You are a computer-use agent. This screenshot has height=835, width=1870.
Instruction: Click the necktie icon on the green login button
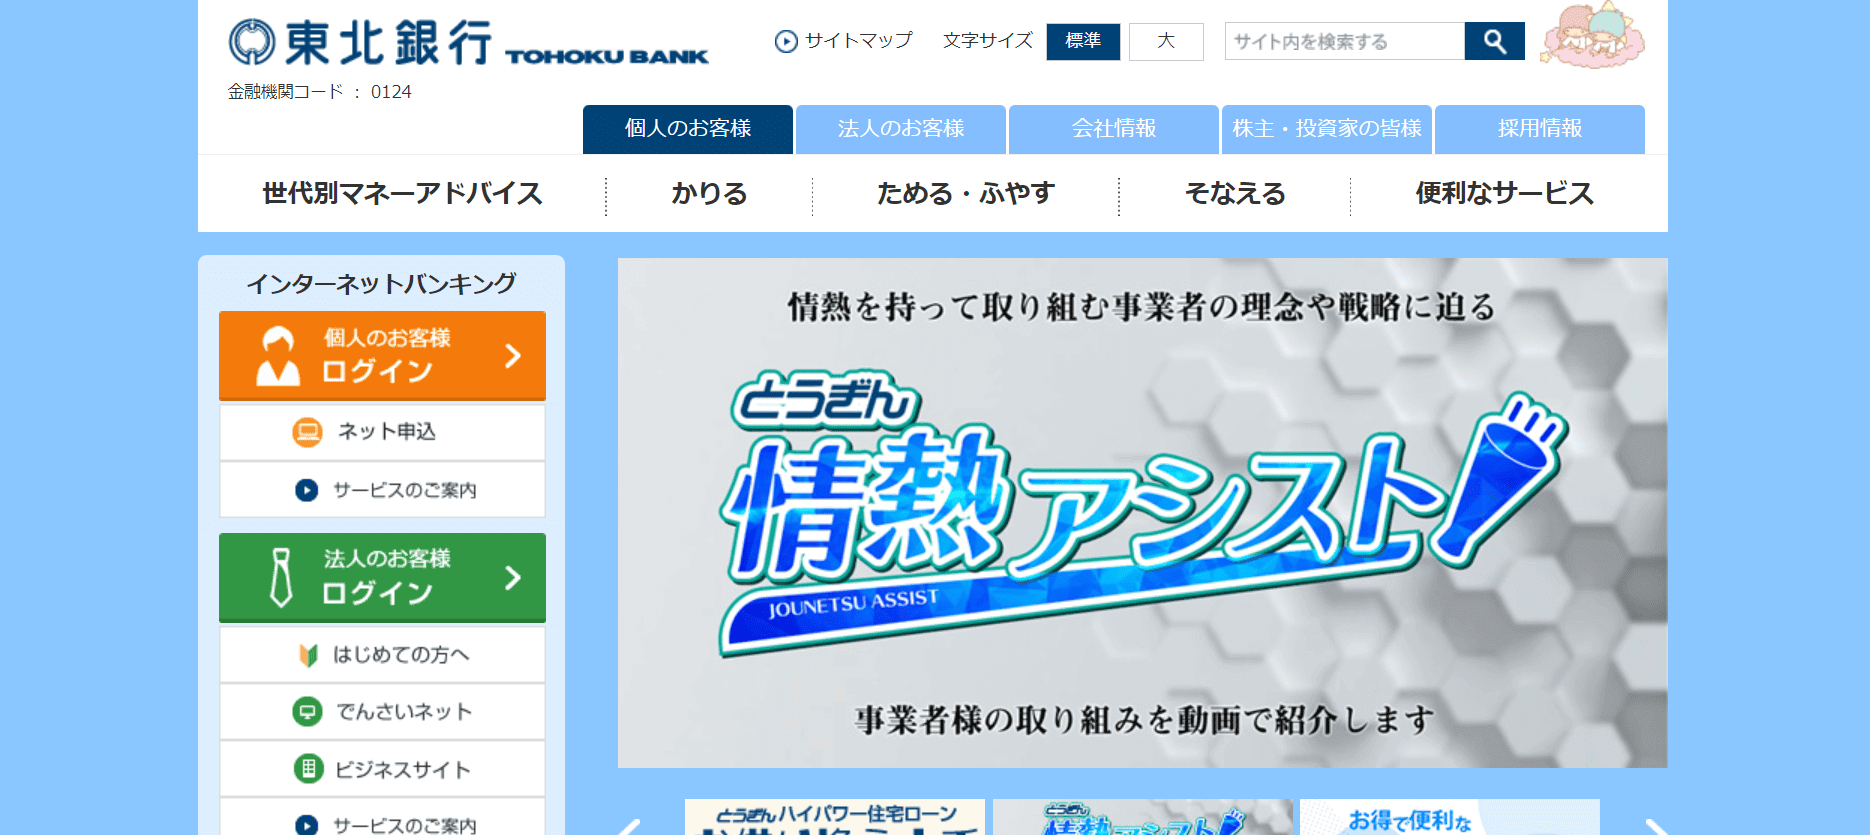pos(281,577)
